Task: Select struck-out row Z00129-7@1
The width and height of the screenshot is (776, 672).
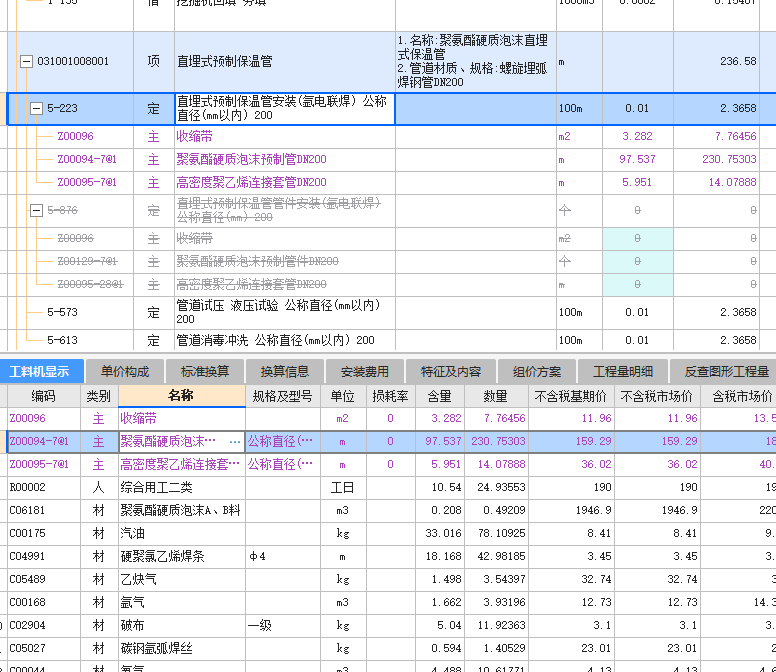Action: (391, 261)
